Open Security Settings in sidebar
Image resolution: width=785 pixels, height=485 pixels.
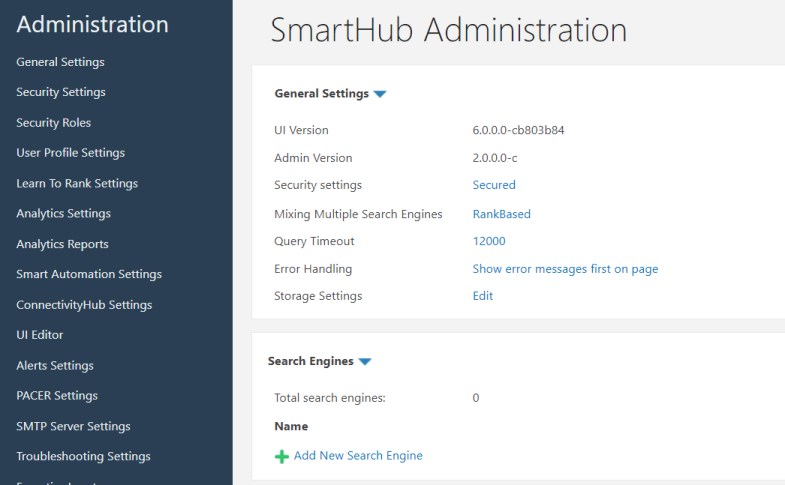[x=61, y=92]
